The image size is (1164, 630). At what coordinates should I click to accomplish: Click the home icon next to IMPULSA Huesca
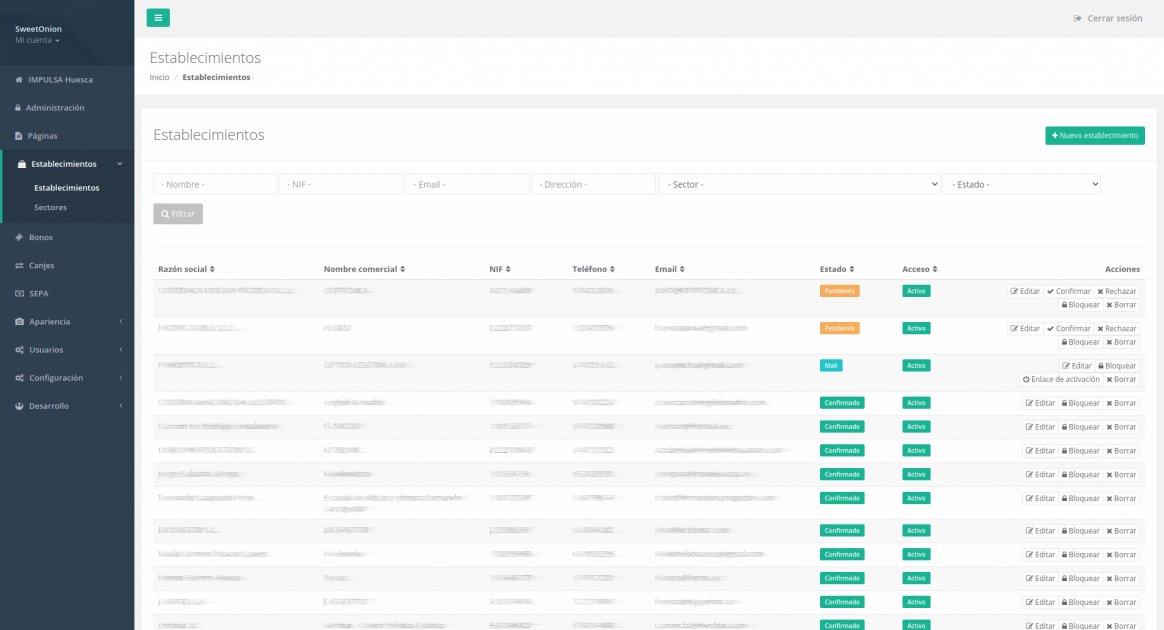pyautogui.click(x=18, y=79)
